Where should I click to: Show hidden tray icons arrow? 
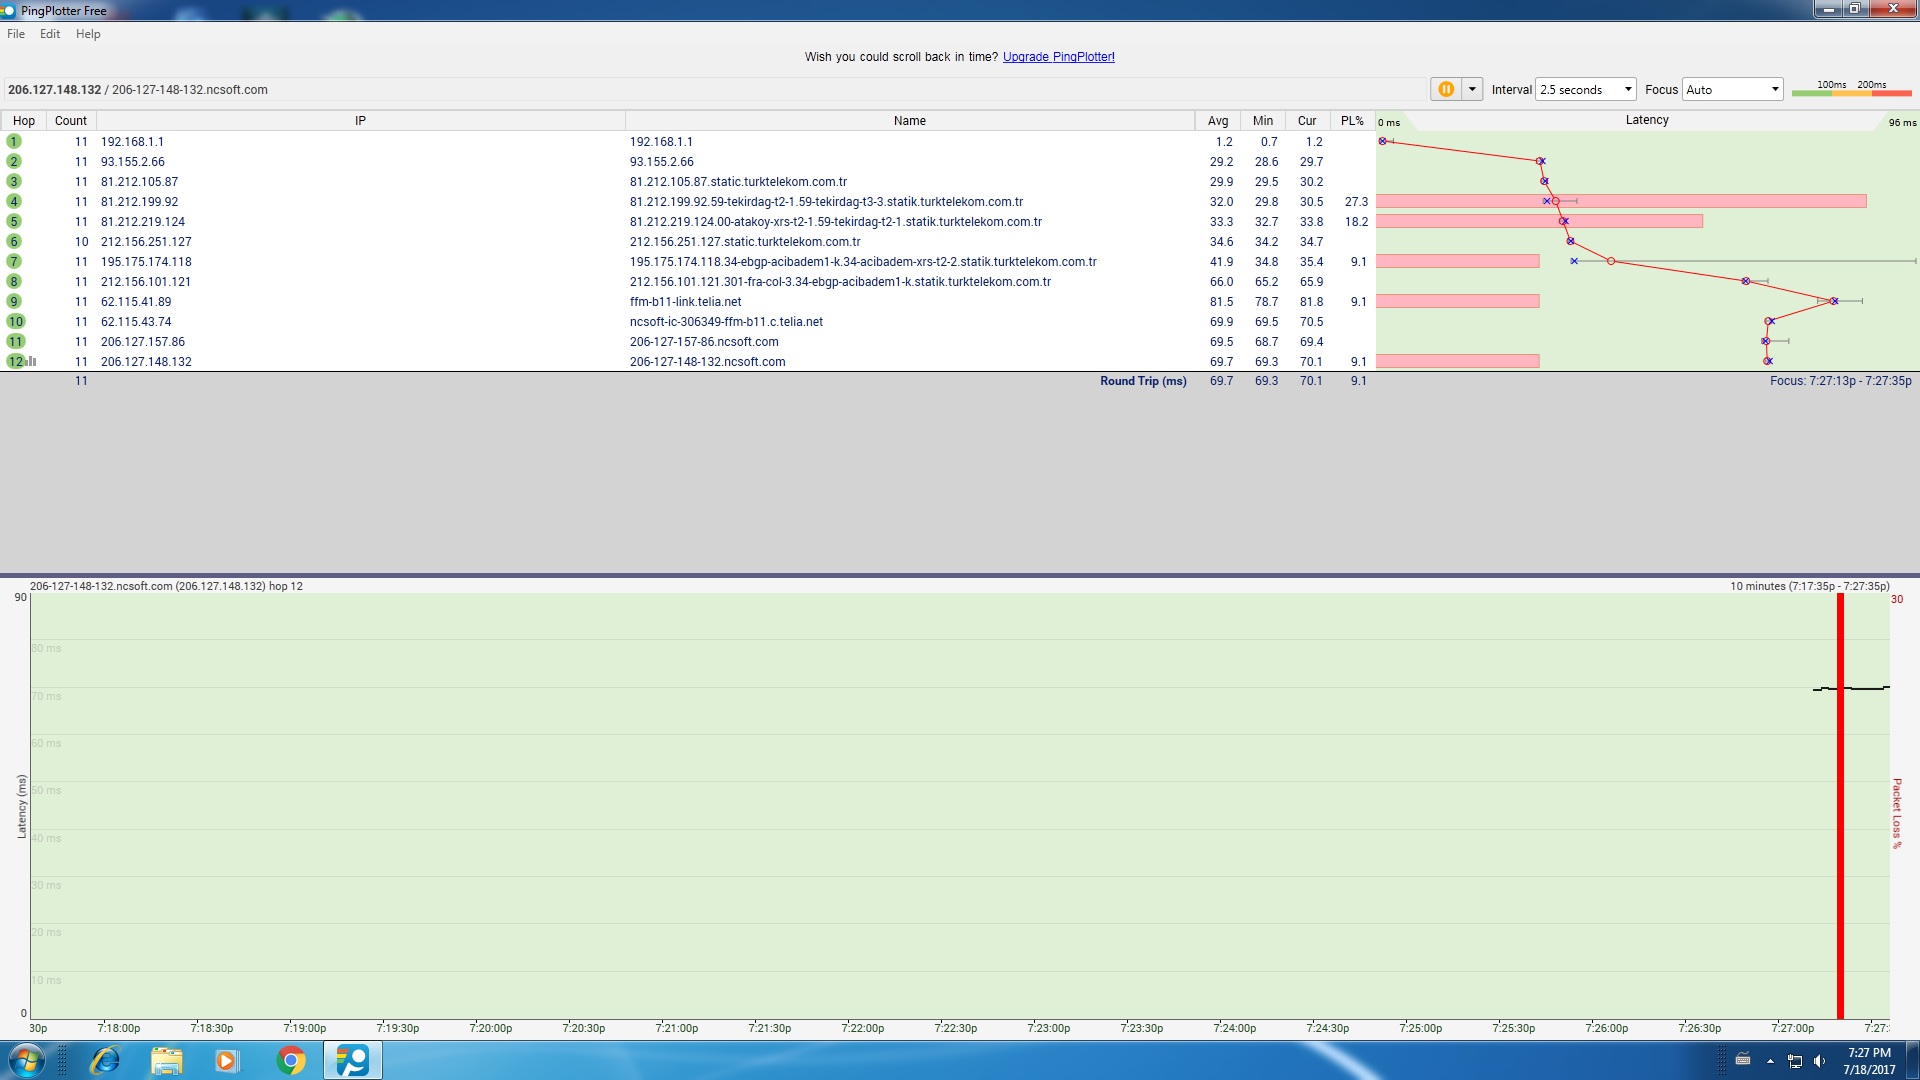(x=1770, y=1061)
